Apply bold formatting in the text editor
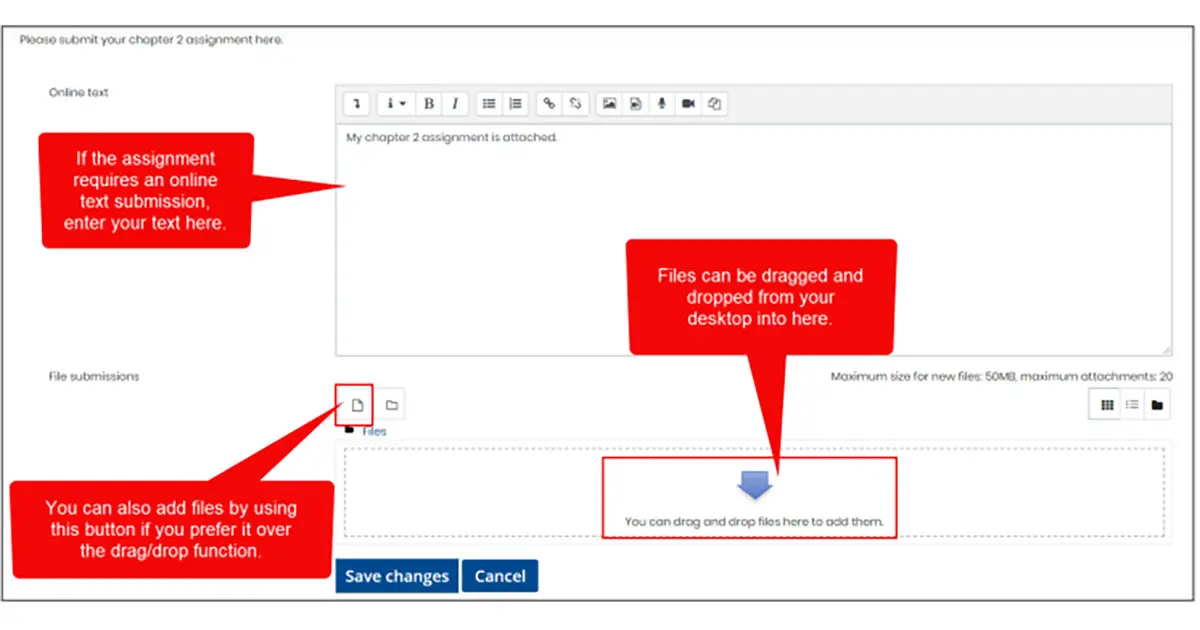The height and width of the screenshot is (630, 1200). pos(428,103)
